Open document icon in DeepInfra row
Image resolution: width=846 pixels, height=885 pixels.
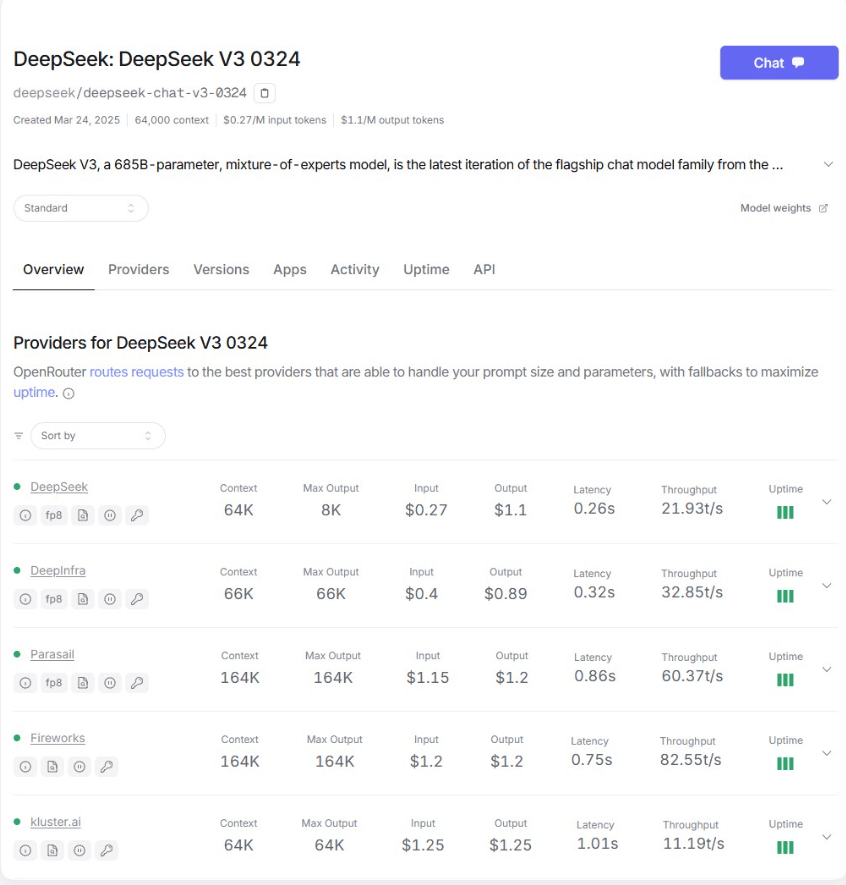[x=83, y=599]
